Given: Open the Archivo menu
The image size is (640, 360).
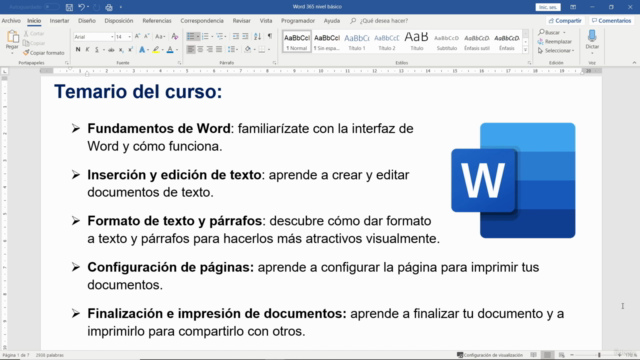Looking at the screenshot, I should (x=11, y=21).
